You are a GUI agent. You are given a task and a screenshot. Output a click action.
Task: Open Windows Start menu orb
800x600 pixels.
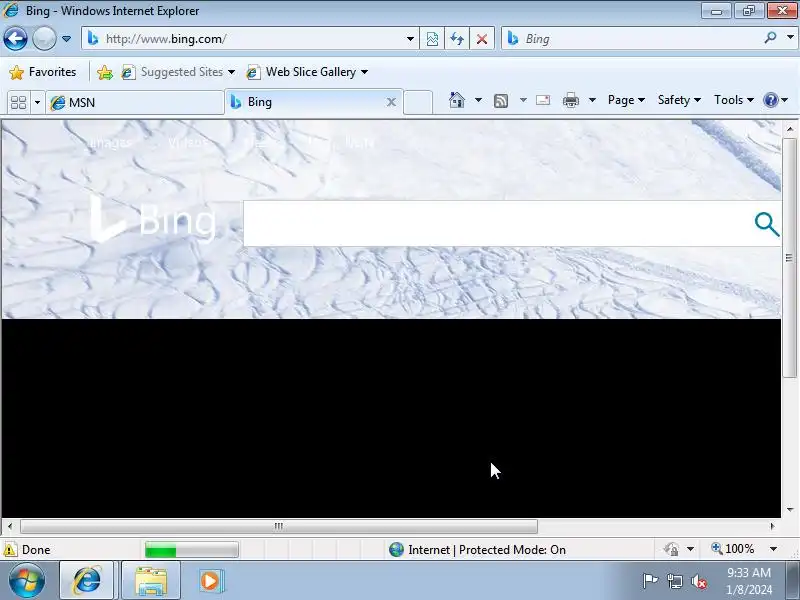(26, 580)
